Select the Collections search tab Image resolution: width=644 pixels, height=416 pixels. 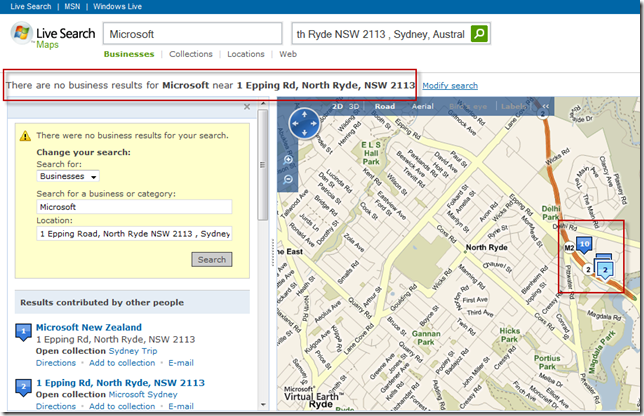point(190,54)
